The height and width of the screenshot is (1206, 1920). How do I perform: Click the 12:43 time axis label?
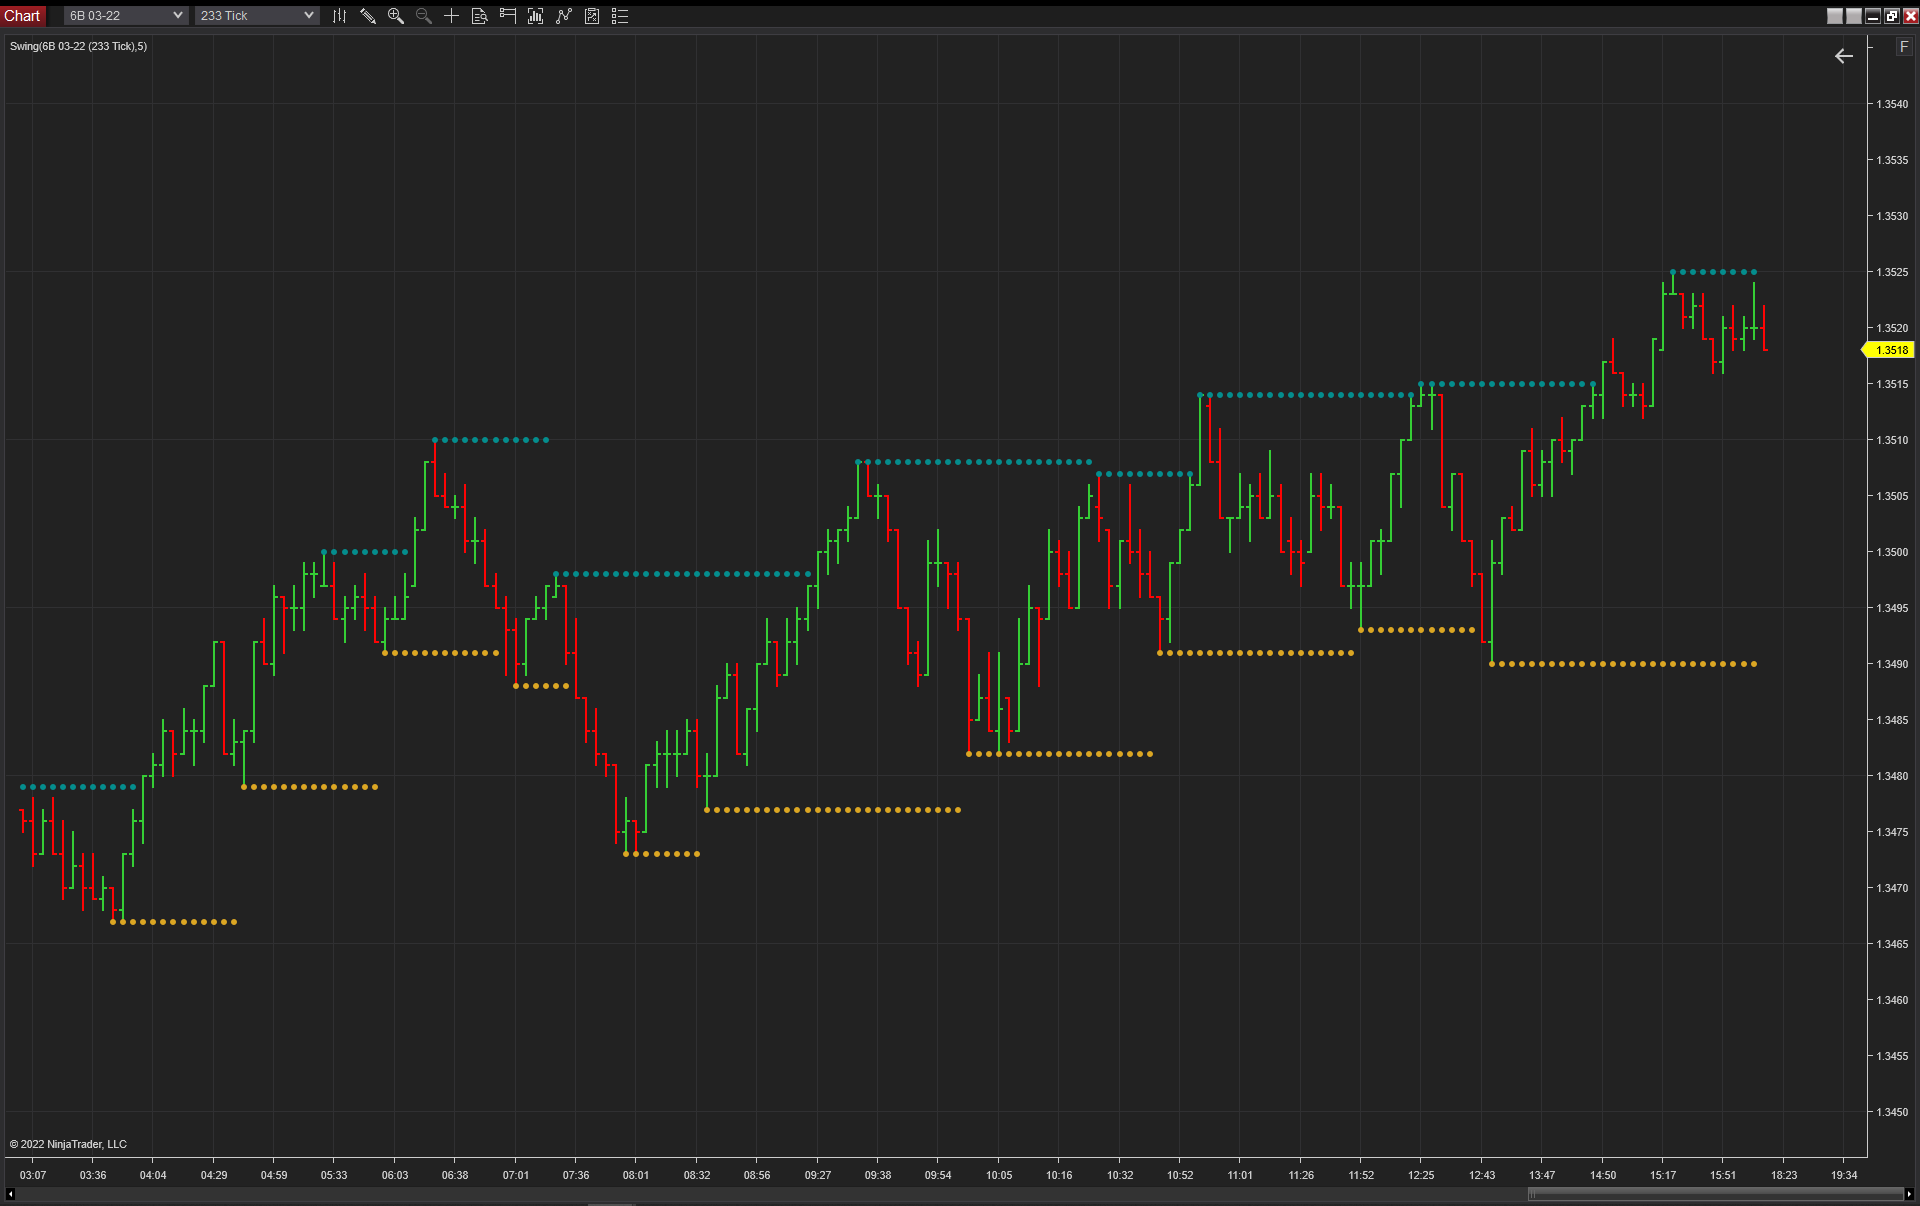(1482, 1175)
